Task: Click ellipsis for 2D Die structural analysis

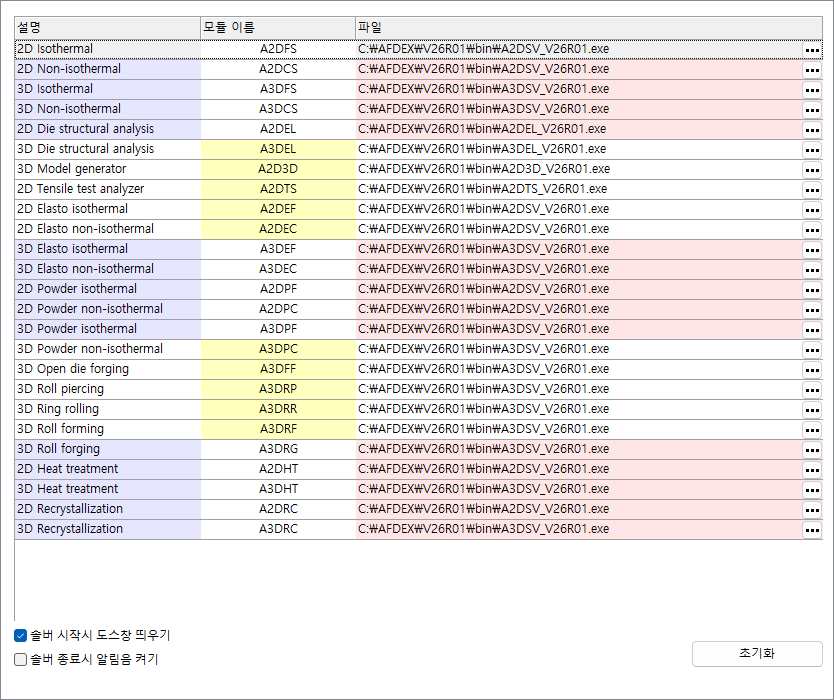Action: click(x=812, y=129)
